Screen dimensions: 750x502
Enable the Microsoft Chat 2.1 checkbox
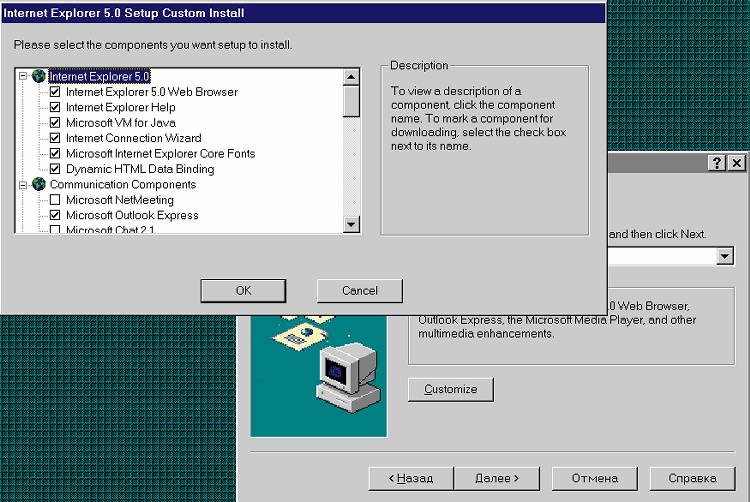pyautogui.click(x=55, y=229)
